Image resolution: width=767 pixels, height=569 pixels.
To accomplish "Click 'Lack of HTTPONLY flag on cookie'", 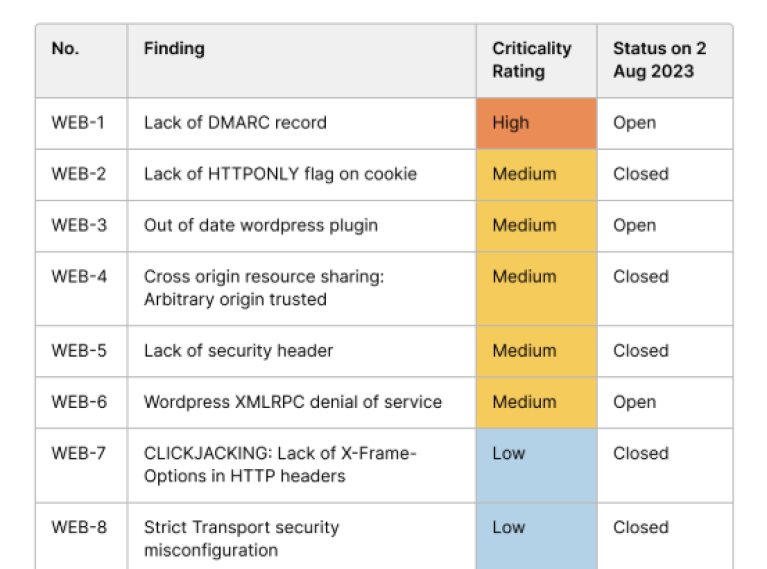I will [280, 174].
